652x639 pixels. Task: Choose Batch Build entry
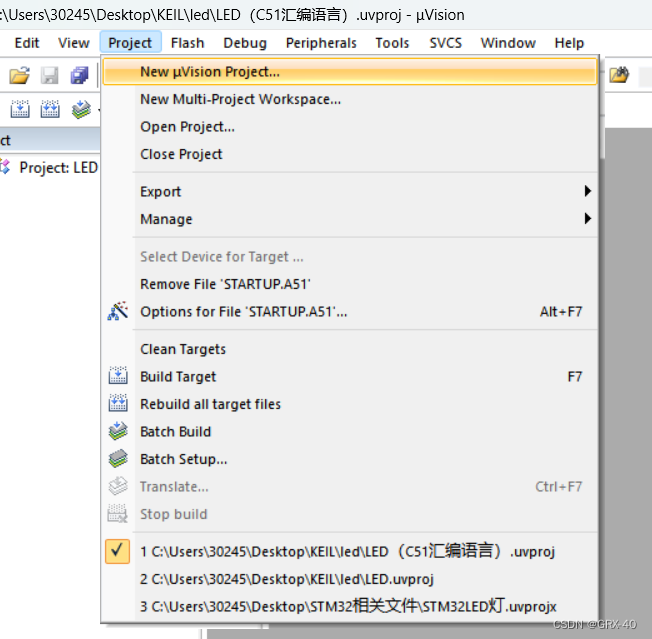[x=350, y=432]
